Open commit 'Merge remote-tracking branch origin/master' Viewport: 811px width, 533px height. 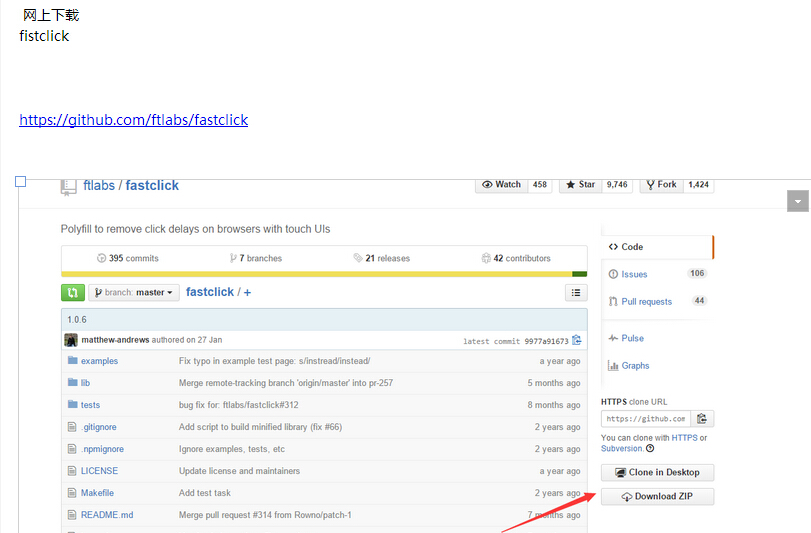tap(286, 383)
